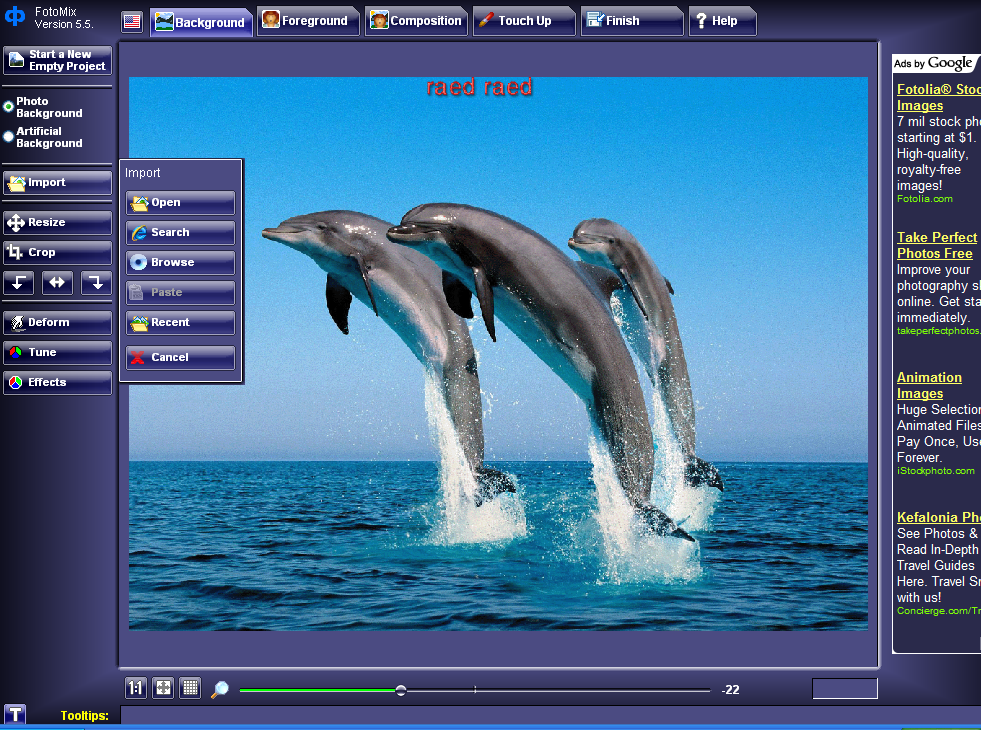Click the rotate right arrow button
Viewport: 981px width, 730px height.
96,283
